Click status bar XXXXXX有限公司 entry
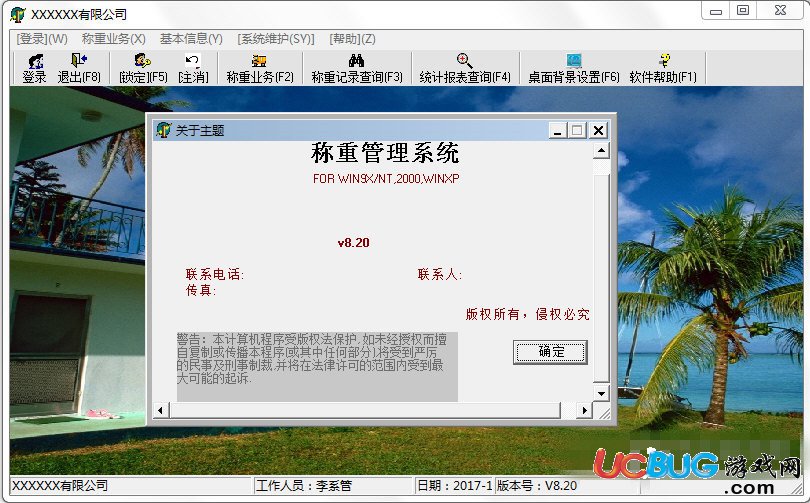810x503 pixels. 131,485
